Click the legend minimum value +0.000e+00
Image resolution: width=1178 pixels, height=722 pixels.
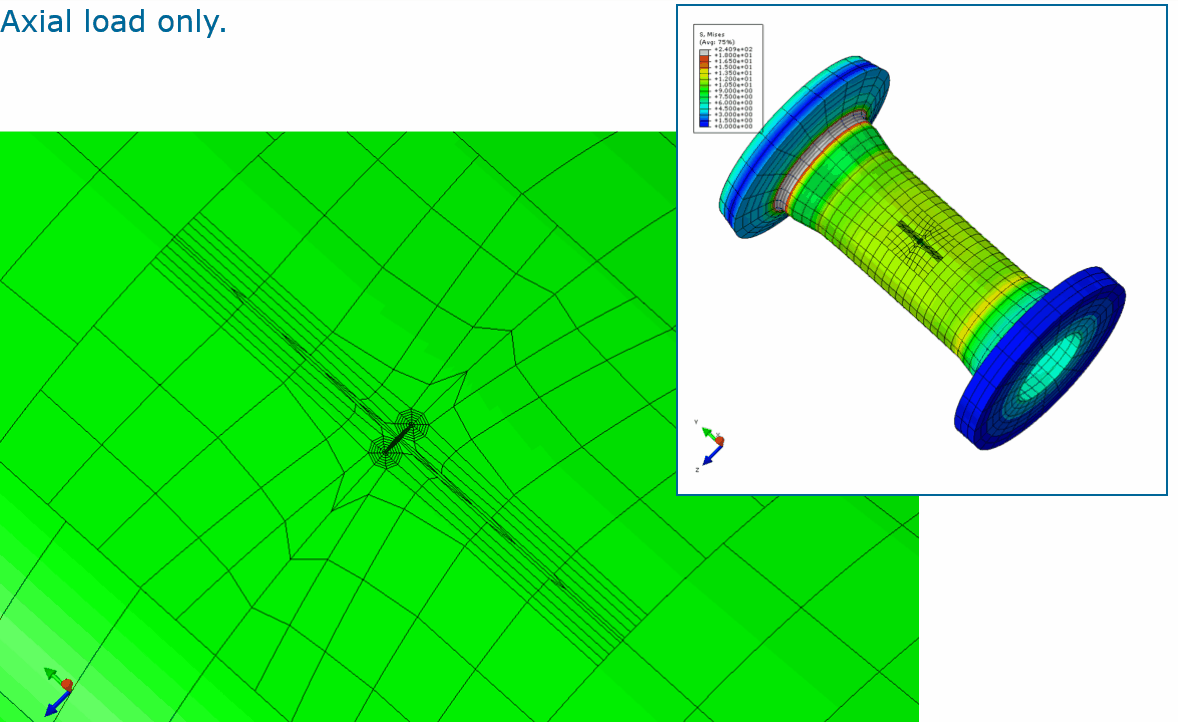[x=732, y=127]
